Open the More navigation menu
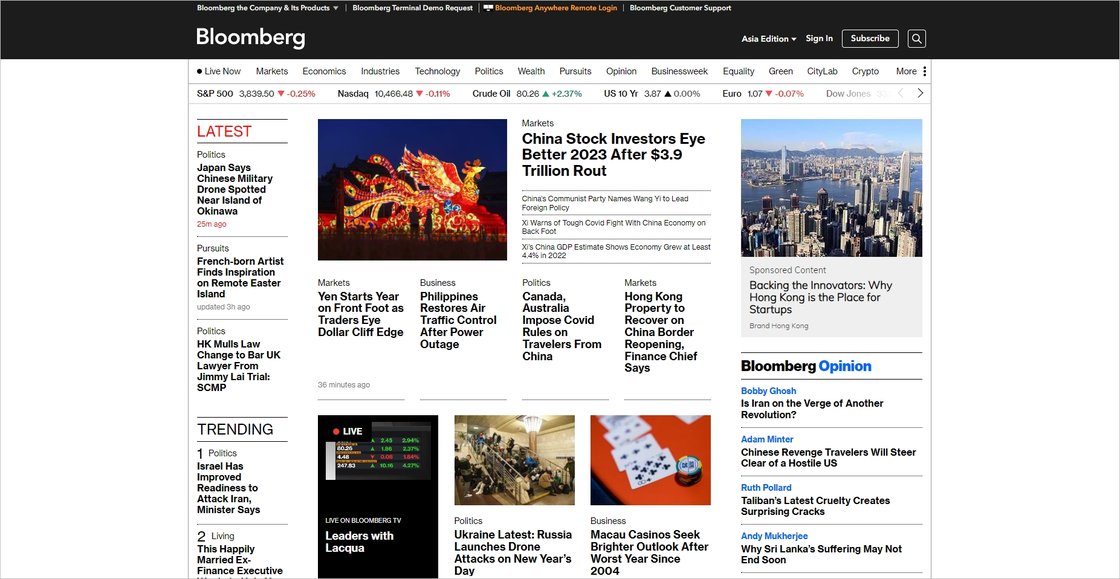This screenshot has width=1120, height=579. coord(906,72)
